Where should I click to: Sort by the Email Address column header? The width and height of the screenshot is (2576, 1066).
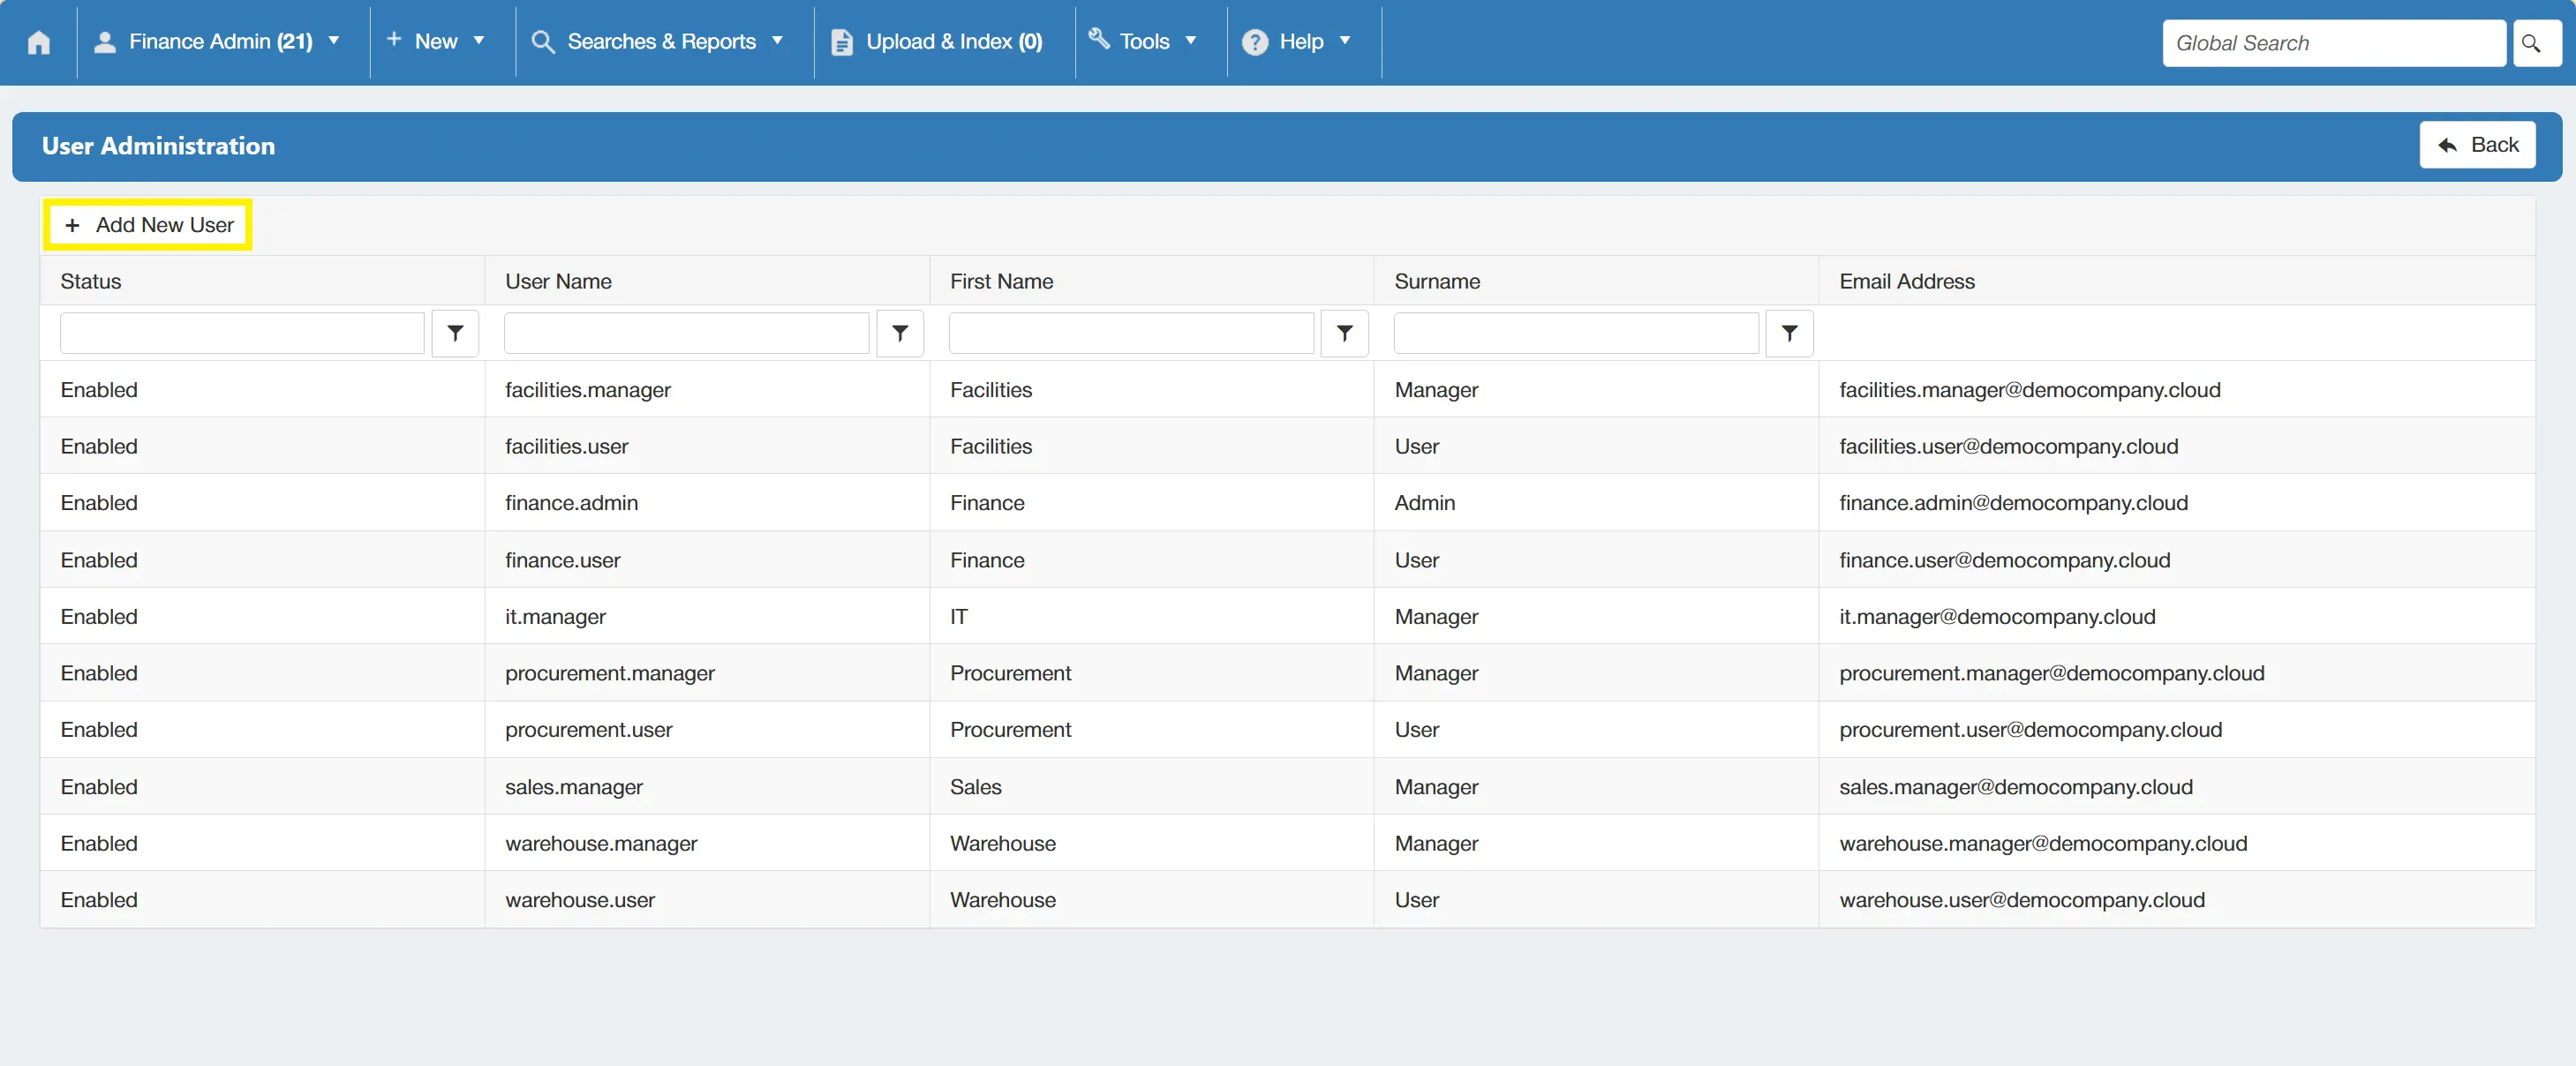click(1907, 281)
